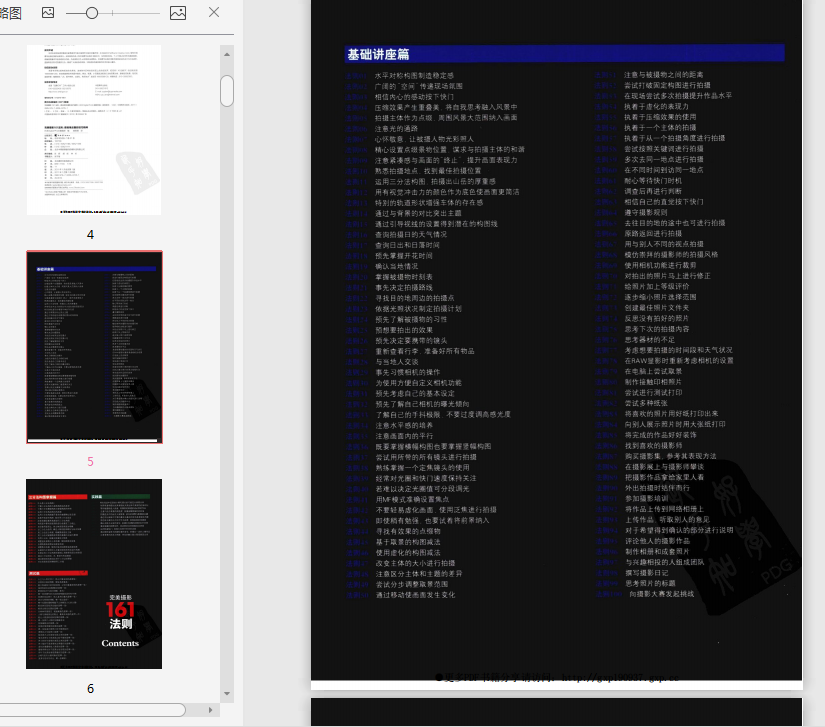
Task: Click the line 执着于压缩效果的使用
Action: [x=660, y=117]
